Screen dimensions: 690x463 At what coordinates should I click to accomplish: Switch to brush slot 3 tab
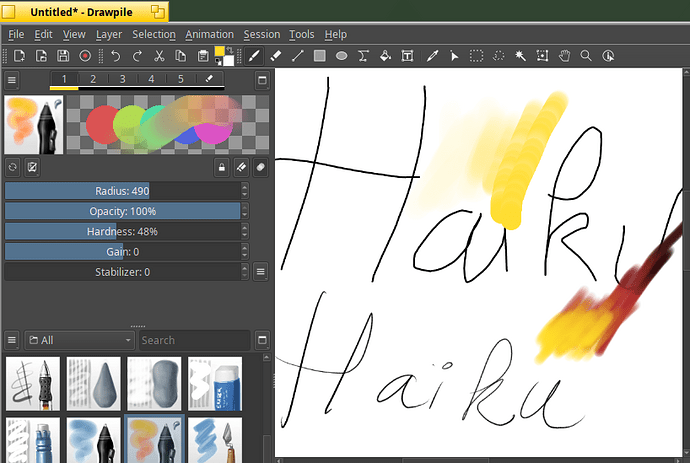(122, 79)
